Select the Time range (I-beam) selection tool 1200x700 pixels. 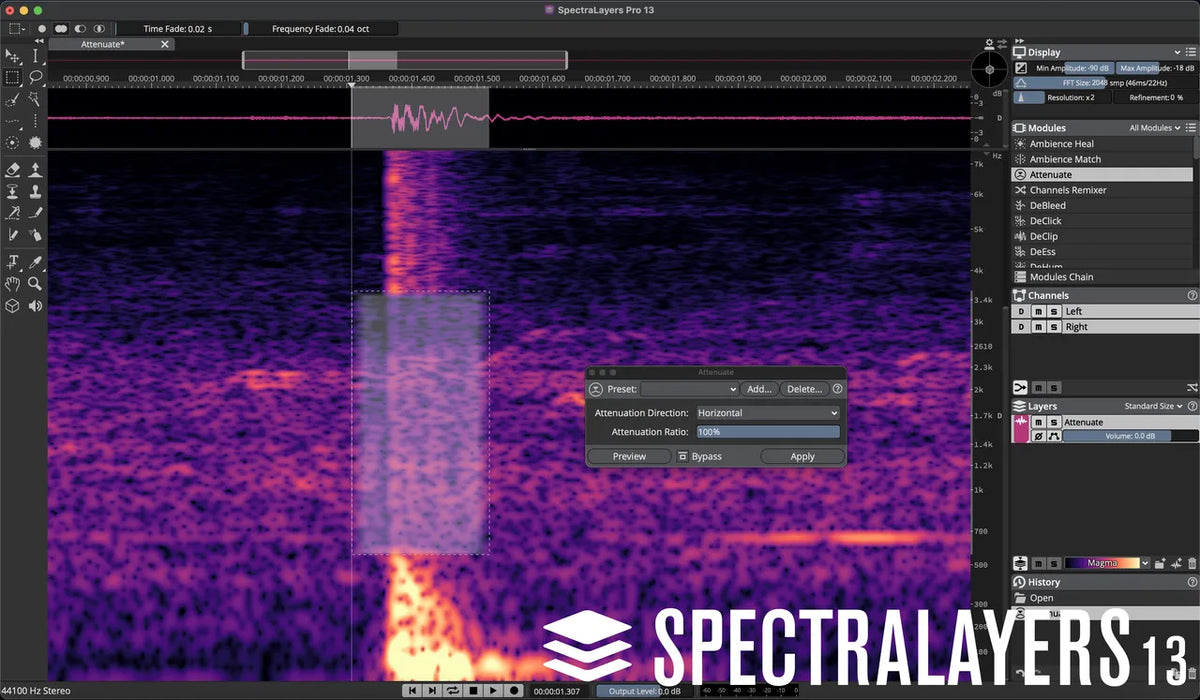[36, 56]
